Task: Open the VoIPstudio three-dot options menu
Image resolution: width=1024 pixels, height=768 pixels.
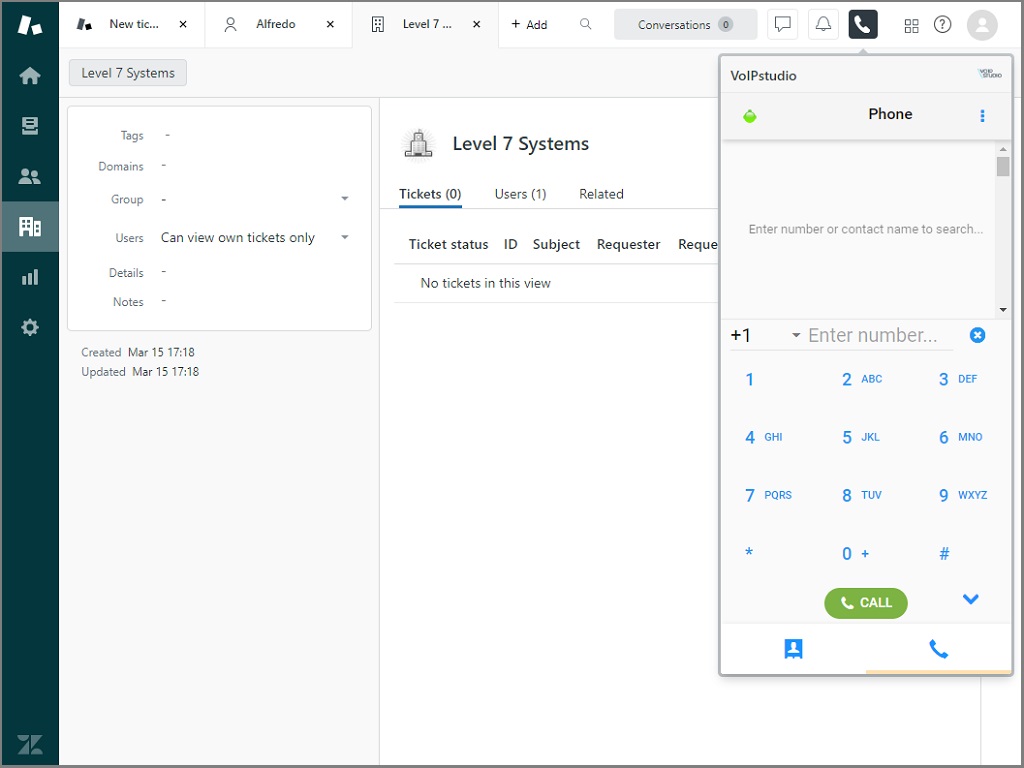Action: pyautogui.click(x=982, y=117)
